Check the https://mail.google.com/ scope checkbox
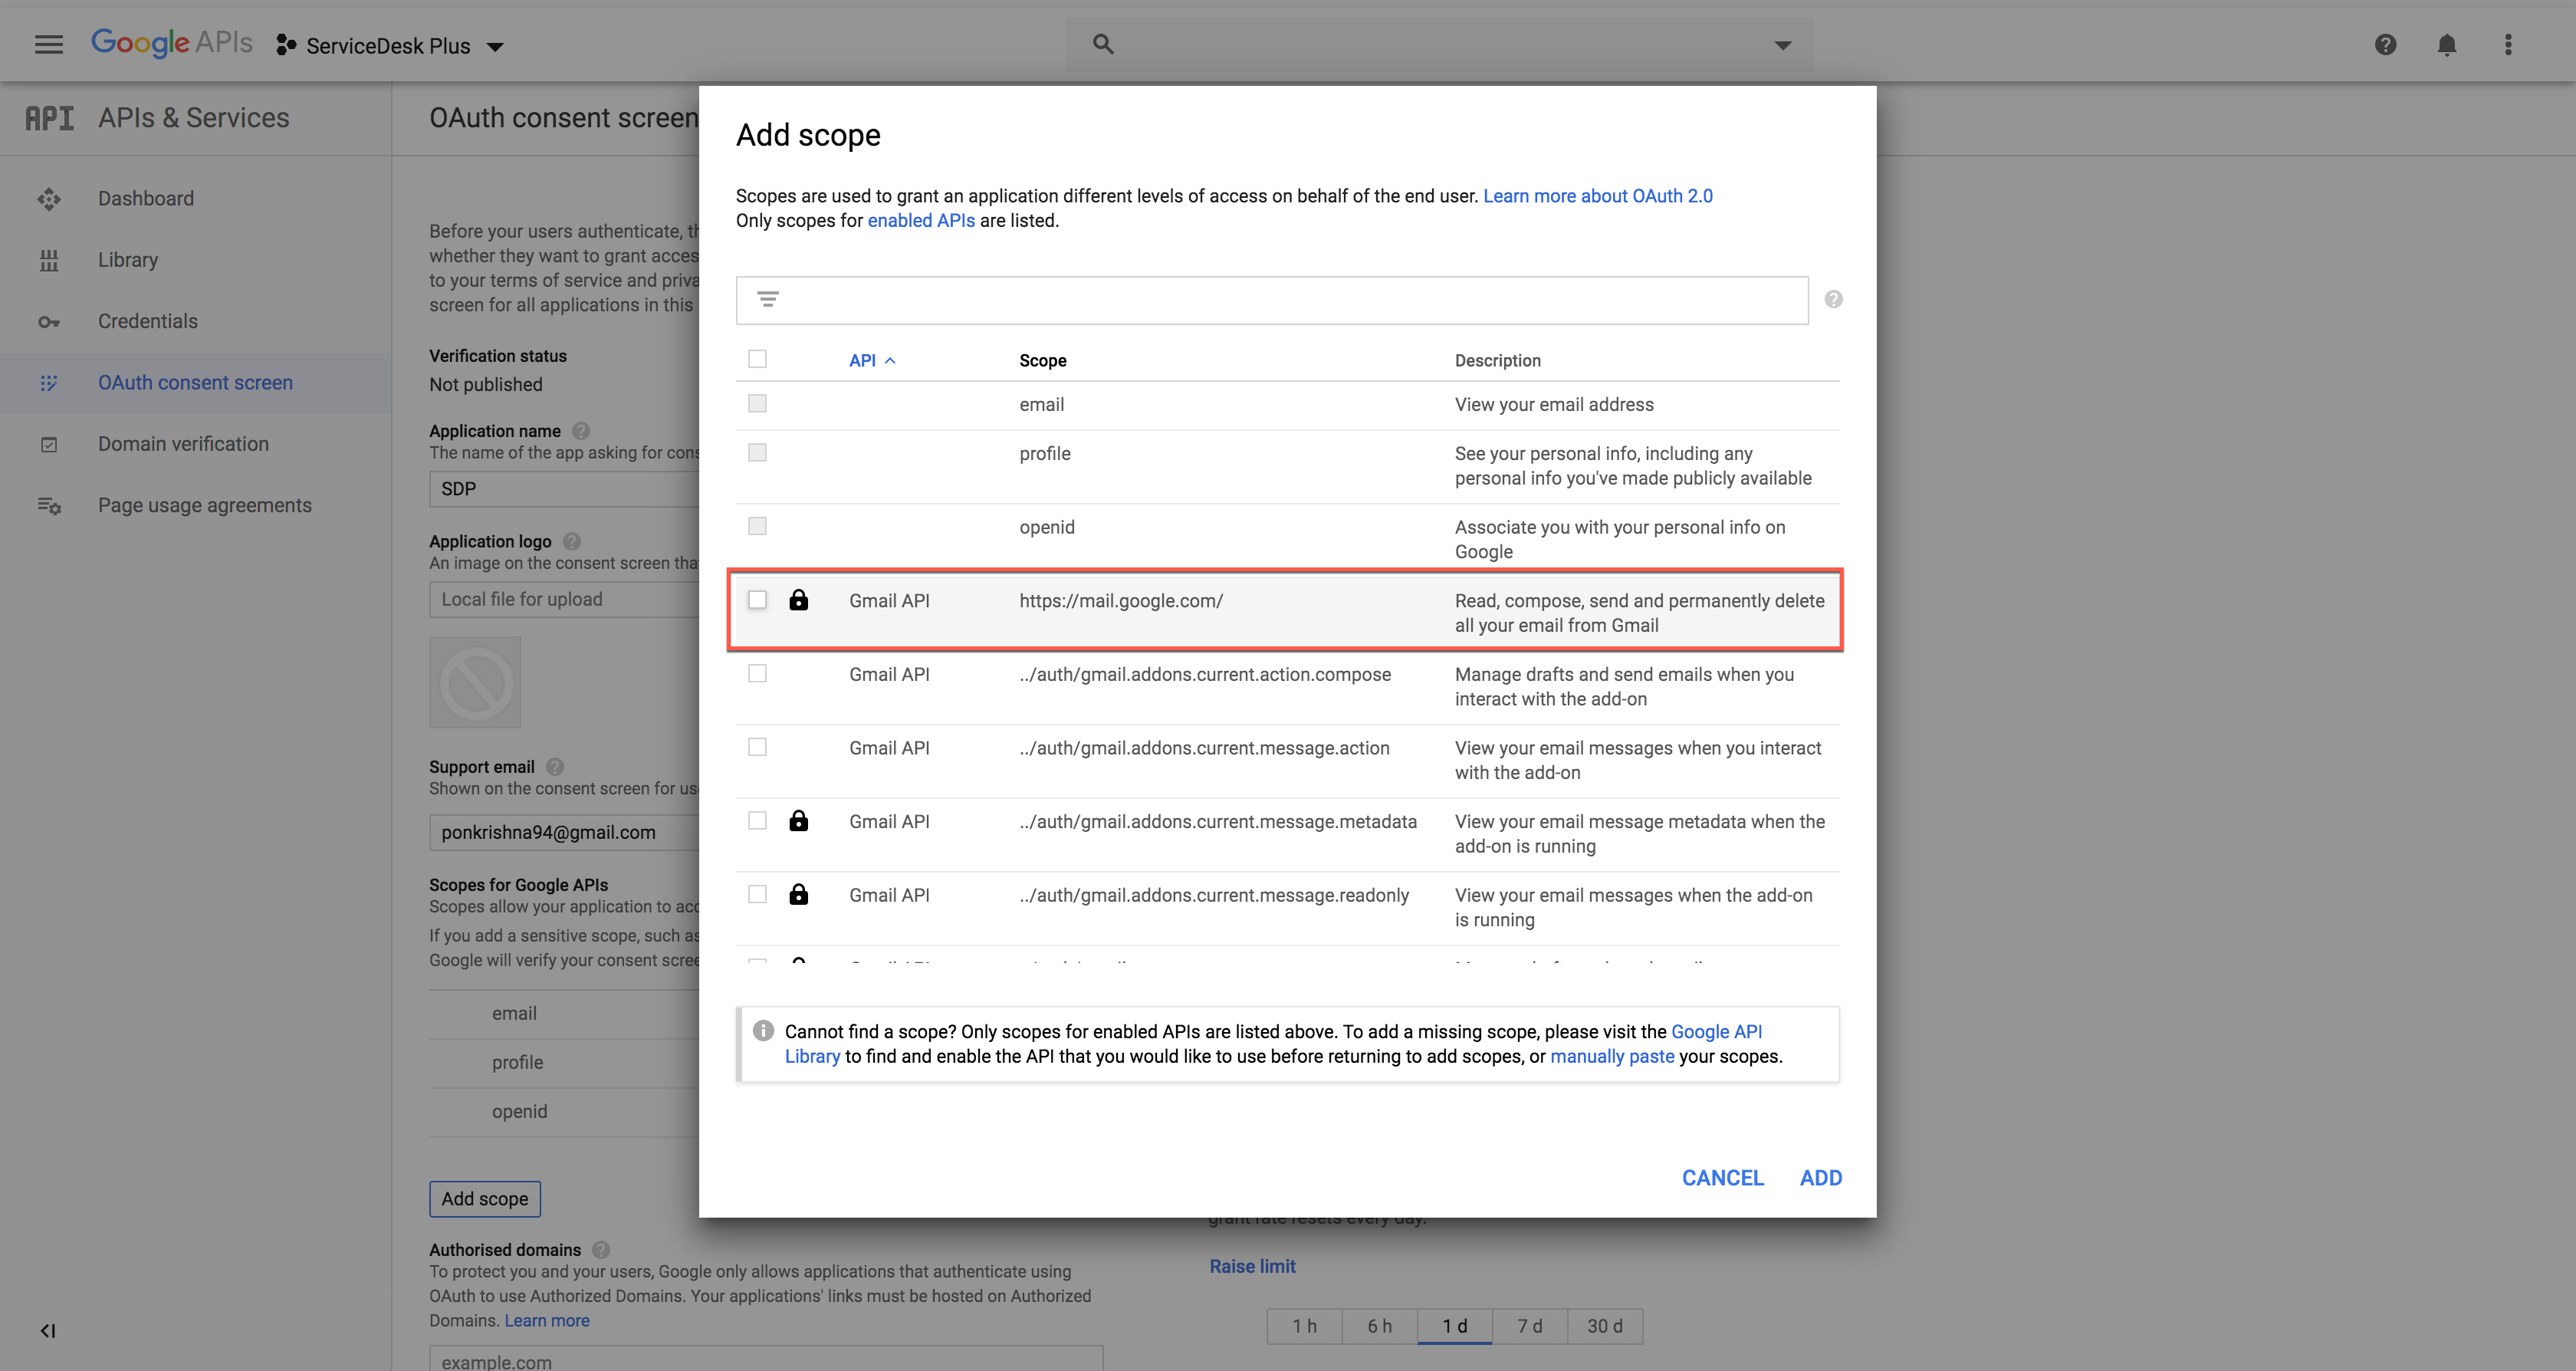The width and height of the screenshot is (2576, 1371). click(x=757, y=600)
